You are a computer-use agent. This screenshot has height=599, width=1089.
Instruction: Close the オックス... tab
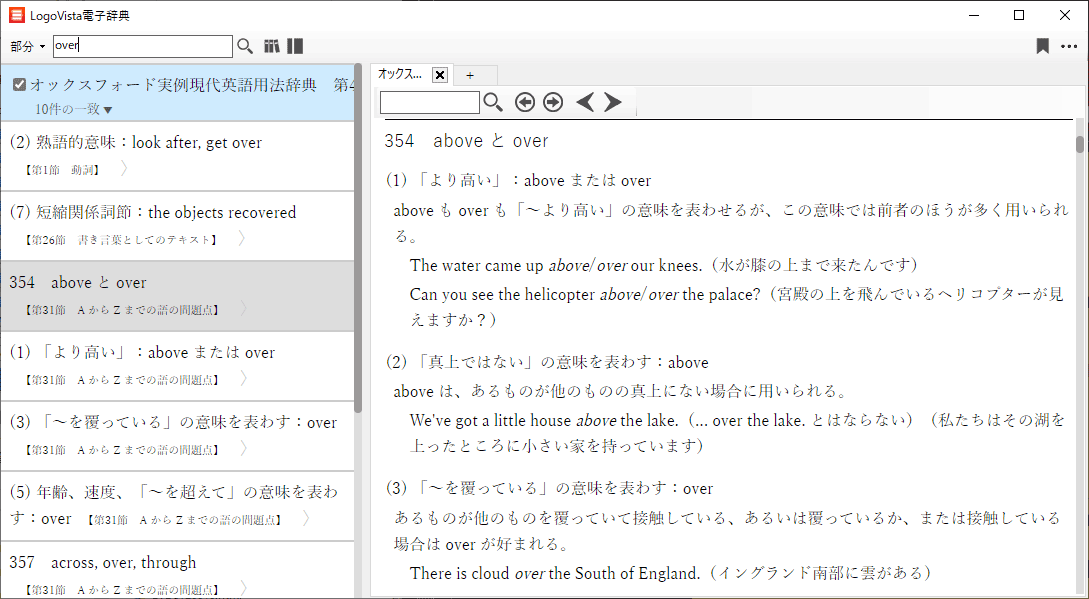click(440, 75)
